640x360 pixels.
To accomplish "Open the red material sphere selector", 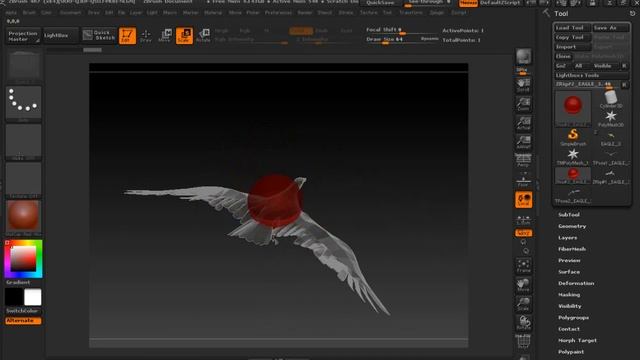I will tap(24, 218).
